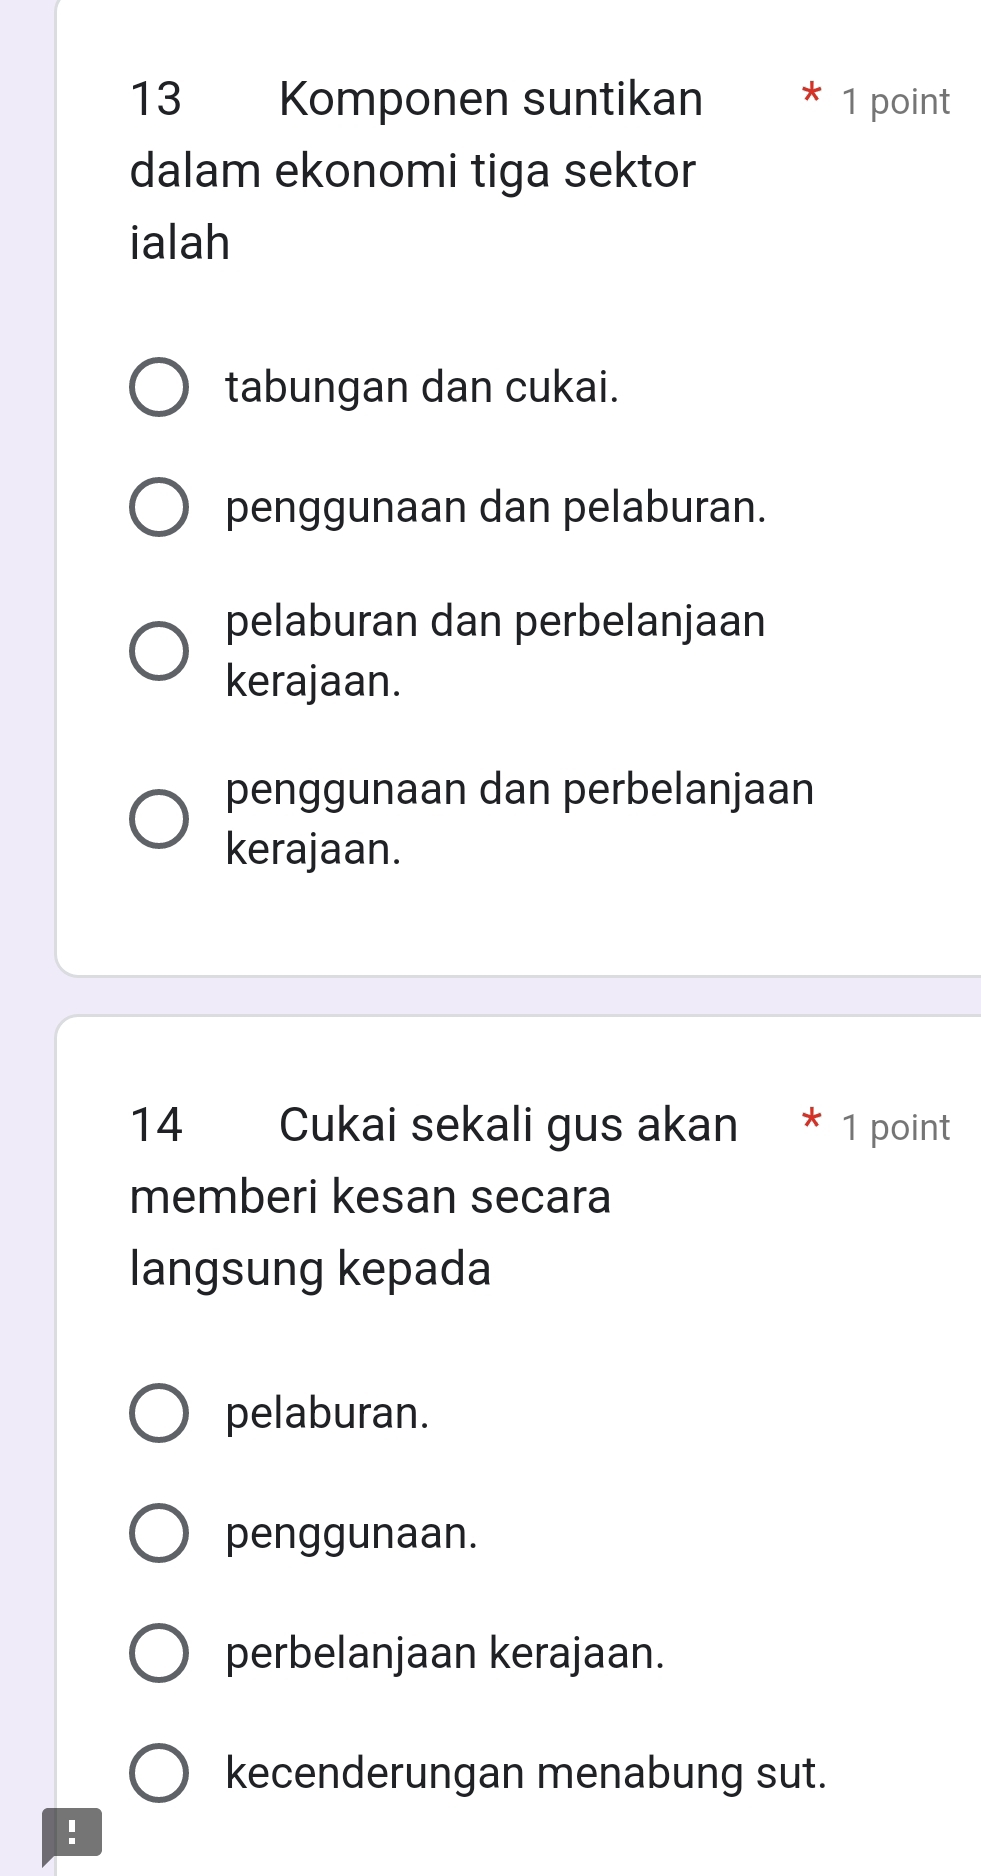This screenshot has height=1876, width=981.
Task: Click the 'Komponen suntikan' question title text
Action: pyautogui.click(x=491, y=99)
